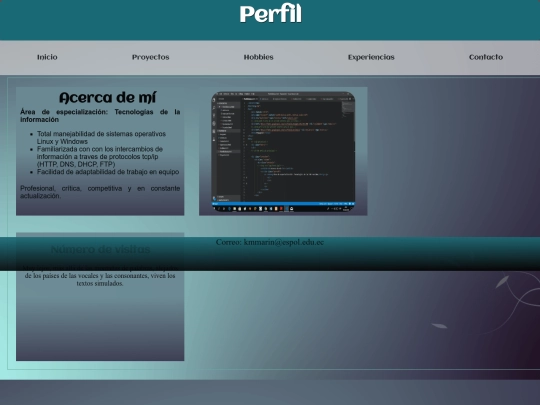The width and height of the screenshot is (540, 405).
Task: Click the textos simulados paragraph
Action: point(100,276)
